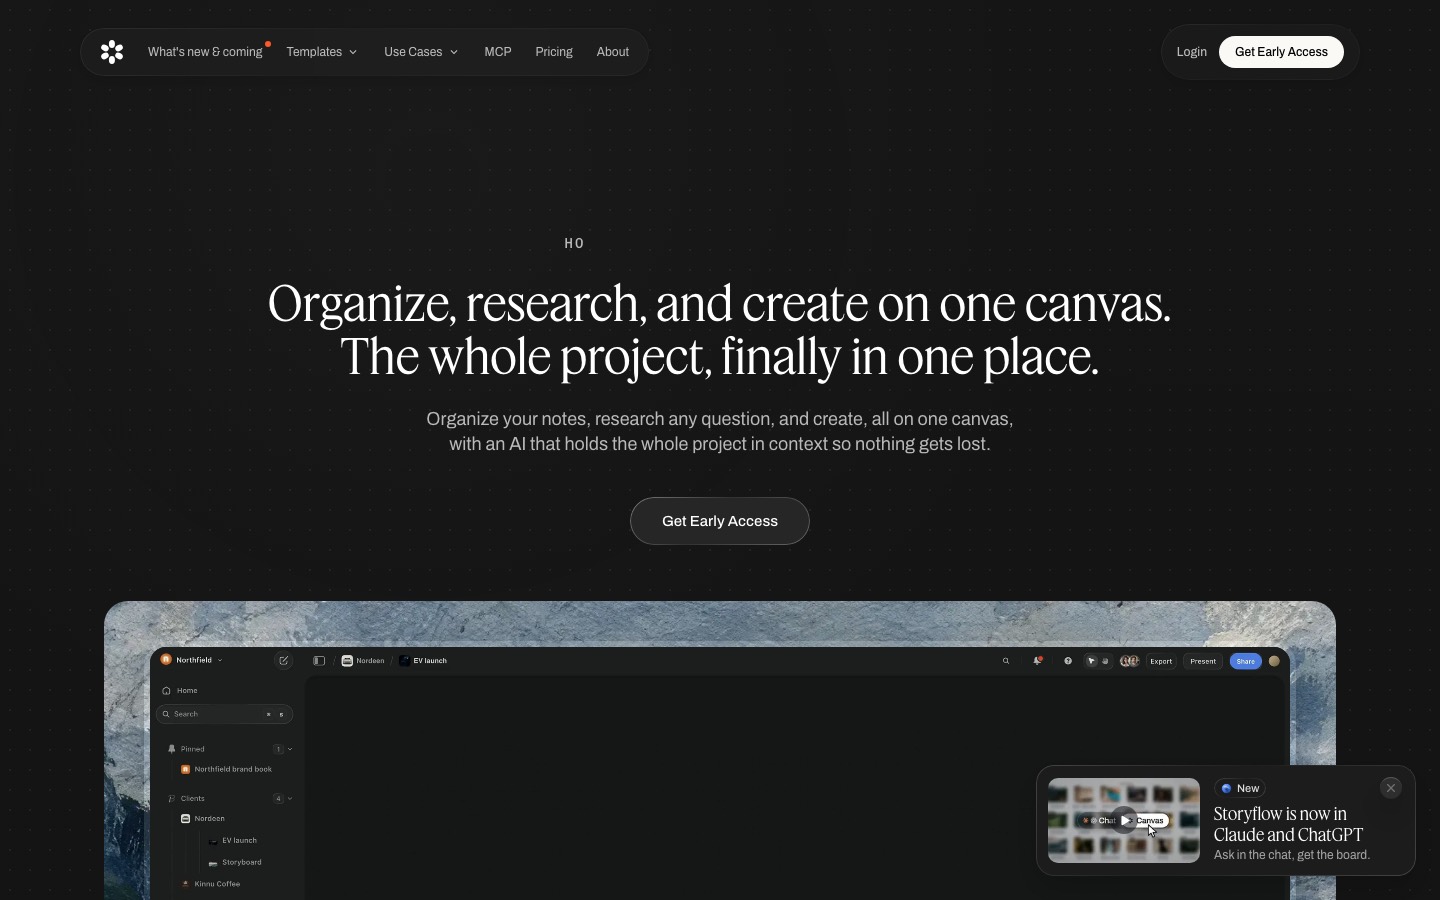
Task: Collapse the Pinned section chevron
Action: [x=290, y=749]
